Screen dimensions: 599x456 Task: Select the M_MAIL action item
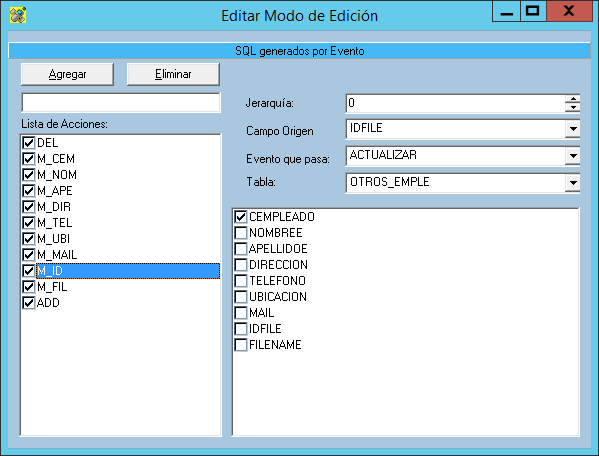pos(57,255)
